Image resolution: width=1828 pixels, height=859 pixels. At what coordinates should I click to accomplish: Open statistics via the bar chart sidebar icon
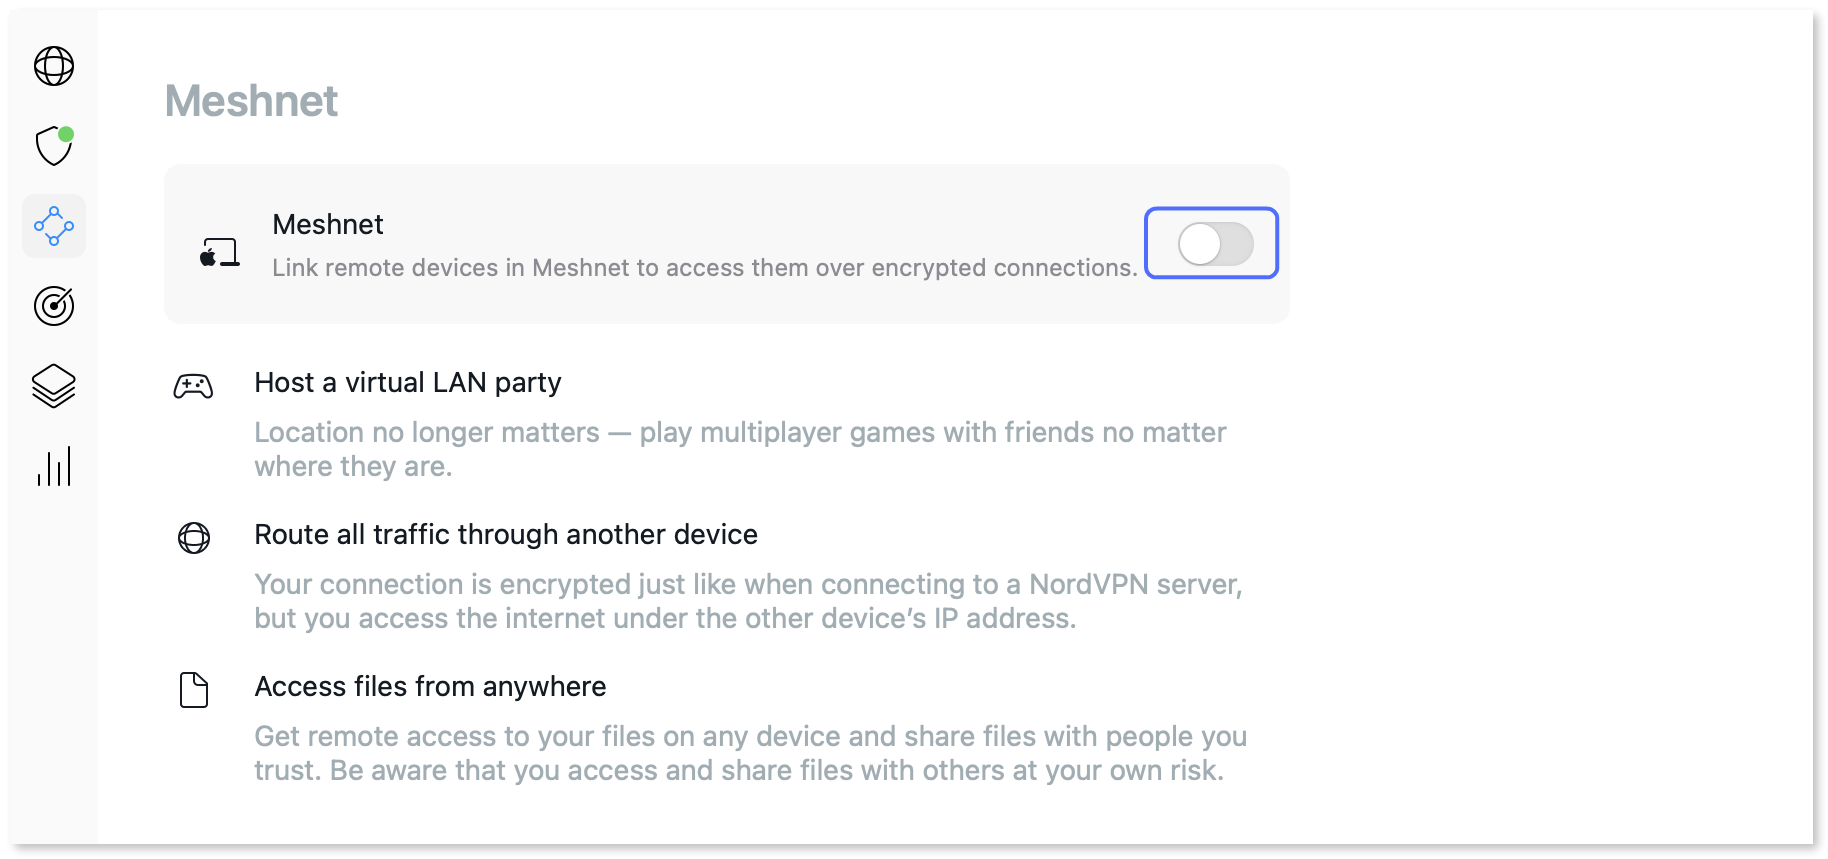(54, 465)
